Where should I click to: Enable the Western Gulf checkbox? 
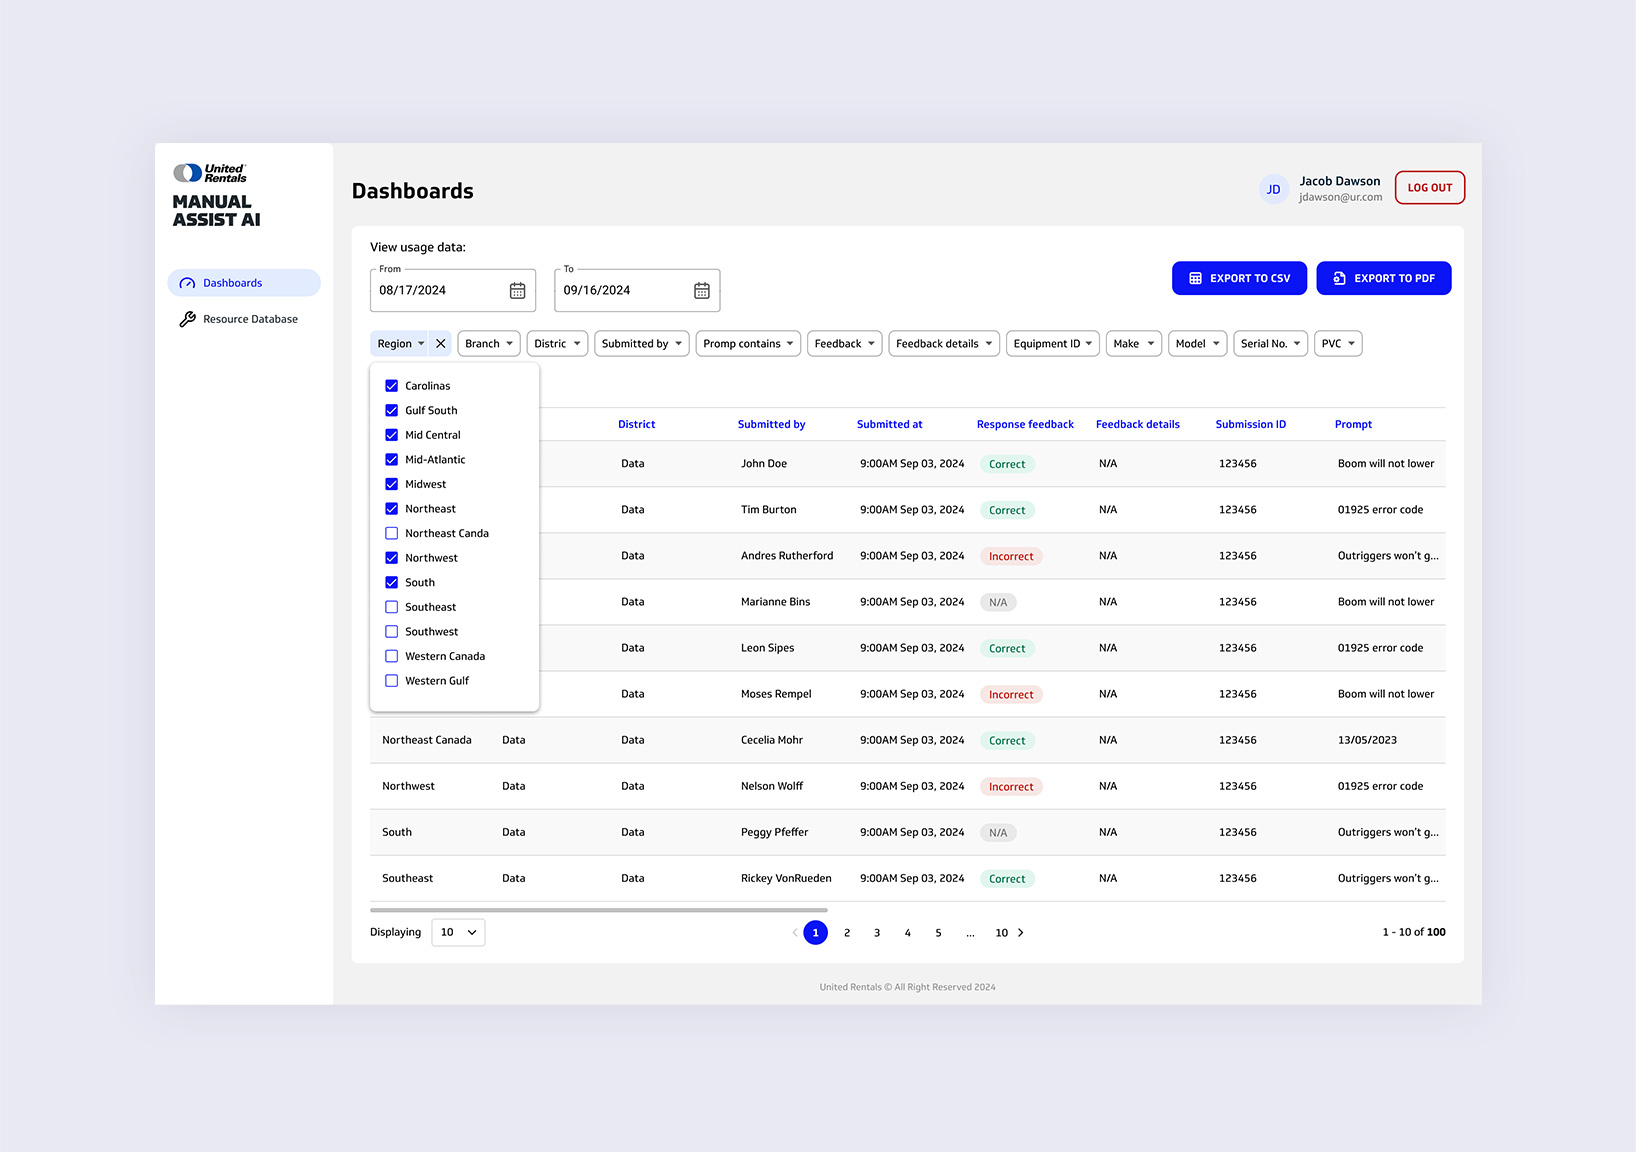tap(392, 681)
